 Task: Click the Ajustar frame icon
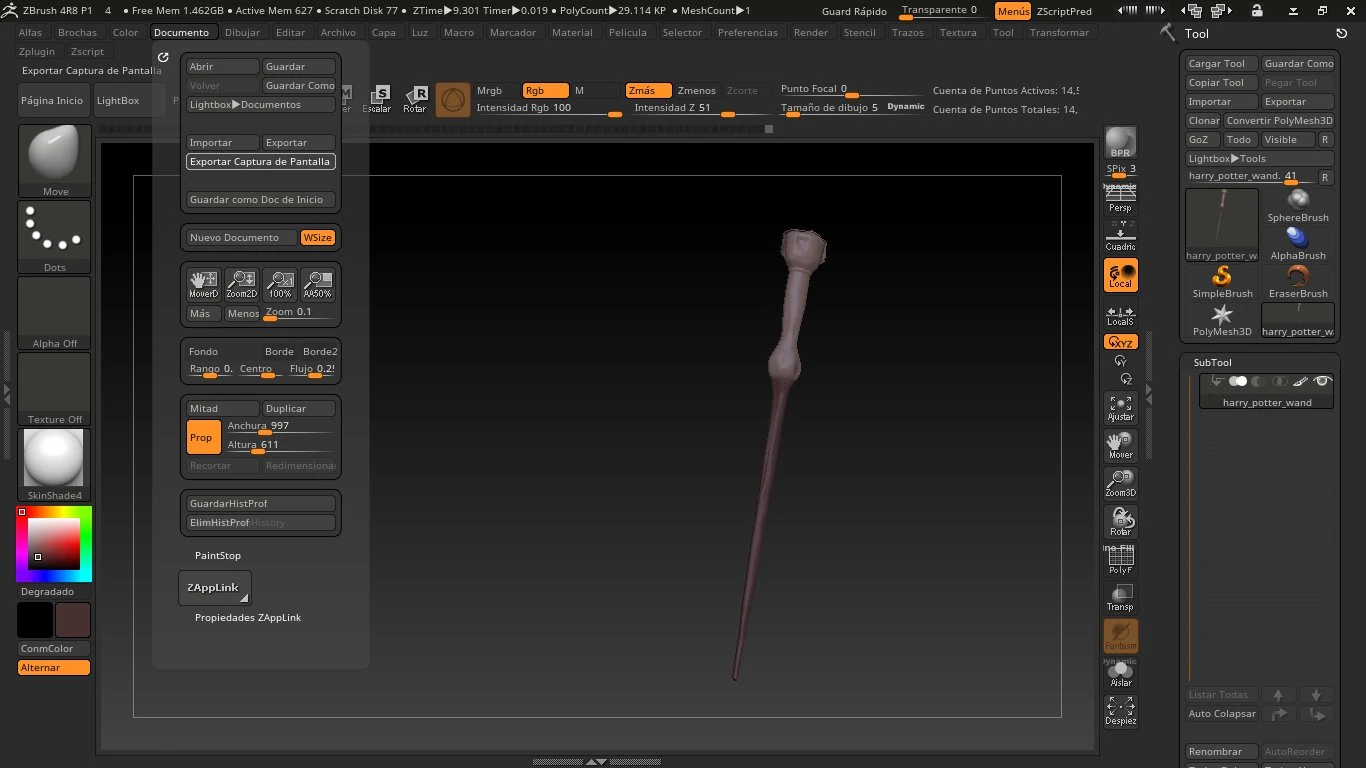click(1120, 408)
